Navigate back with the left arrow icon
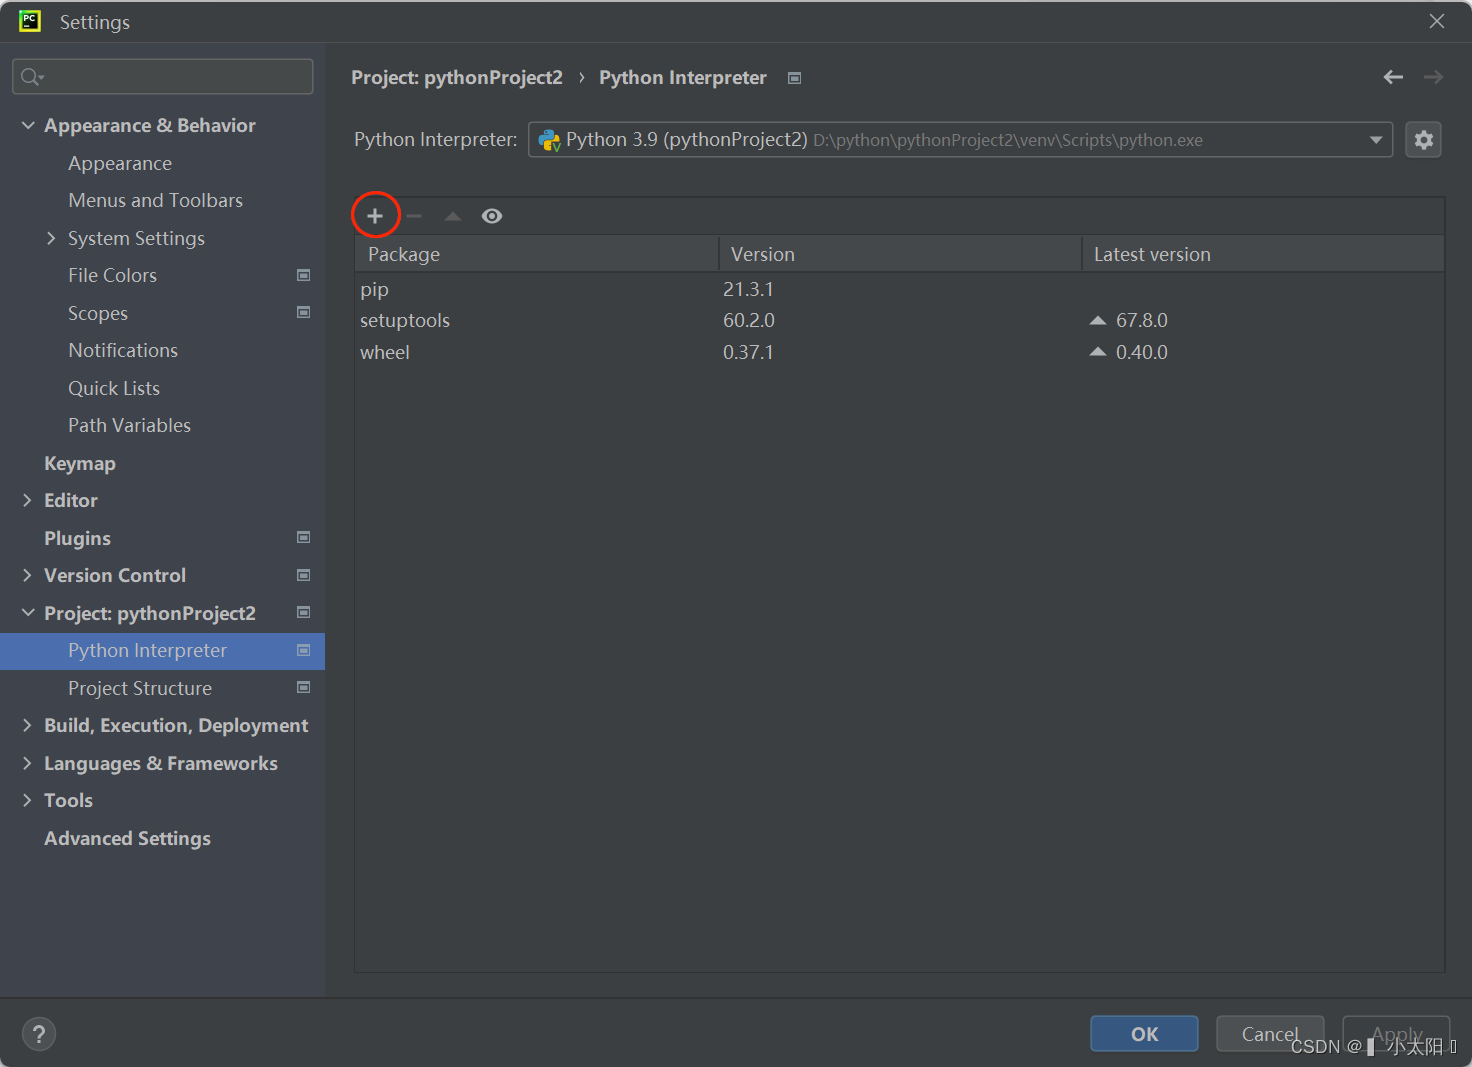This screenshot has width=1472, height=1067. [1393, 77]
